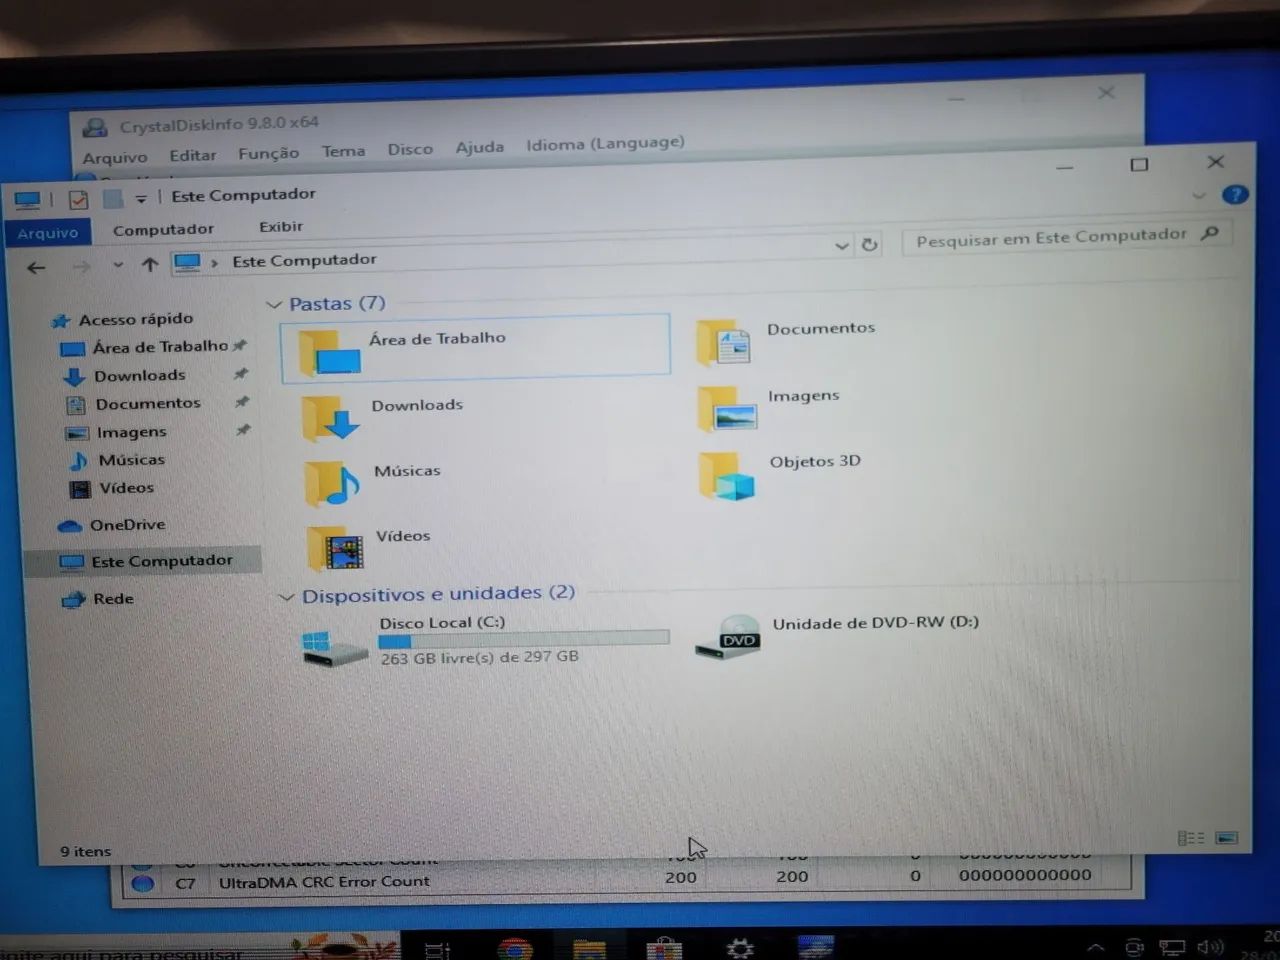This screenshot has height=960, width=1280.
Task: Go forward with the right arrow
Action: click(82, 266)
